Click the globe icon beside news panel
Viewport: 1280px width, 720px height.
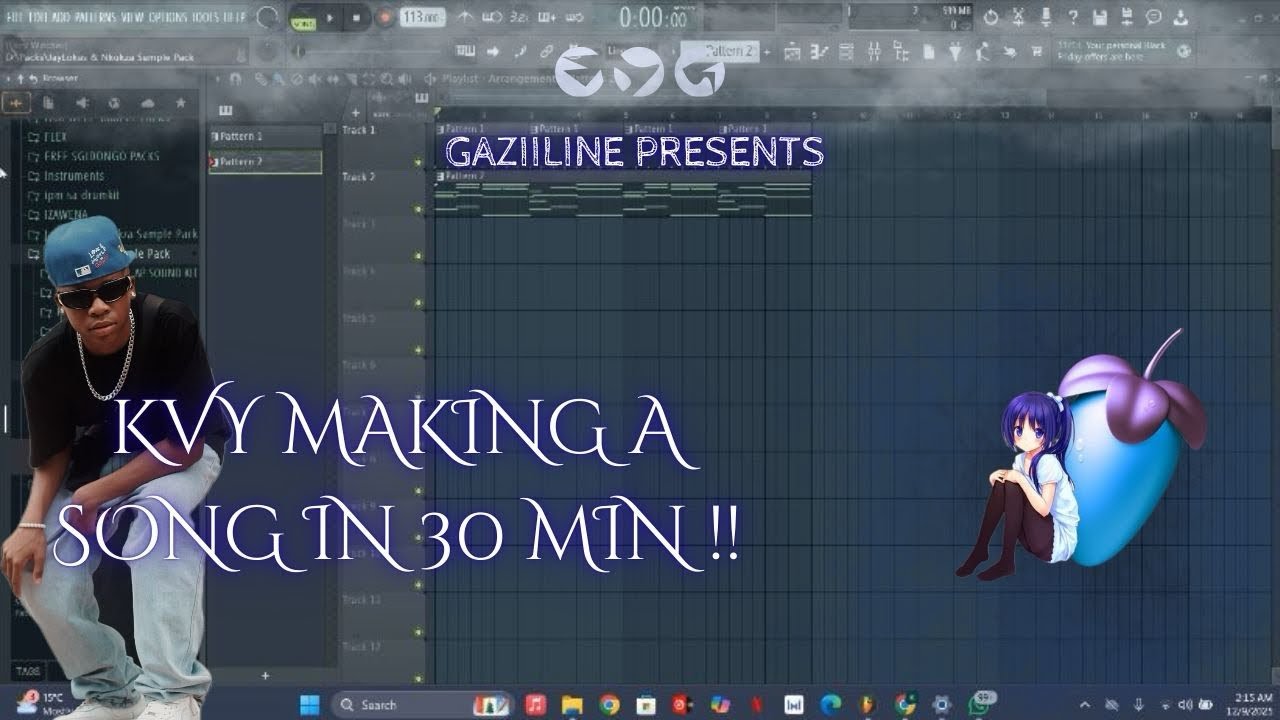pos(1184,51)
